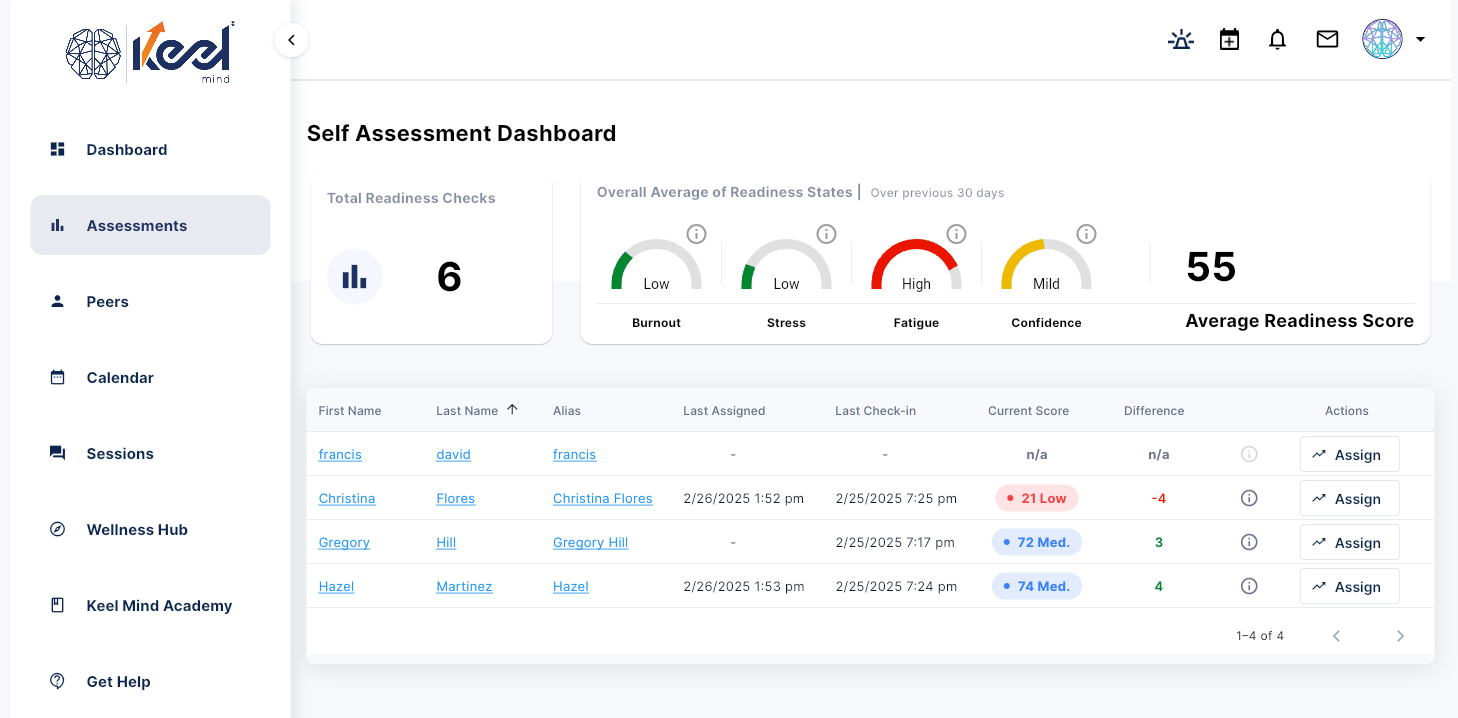Assign an assessment to Hazel Martinez
The height and width of the screenshot is (718, 1458).
click(x=1349, y=586)
